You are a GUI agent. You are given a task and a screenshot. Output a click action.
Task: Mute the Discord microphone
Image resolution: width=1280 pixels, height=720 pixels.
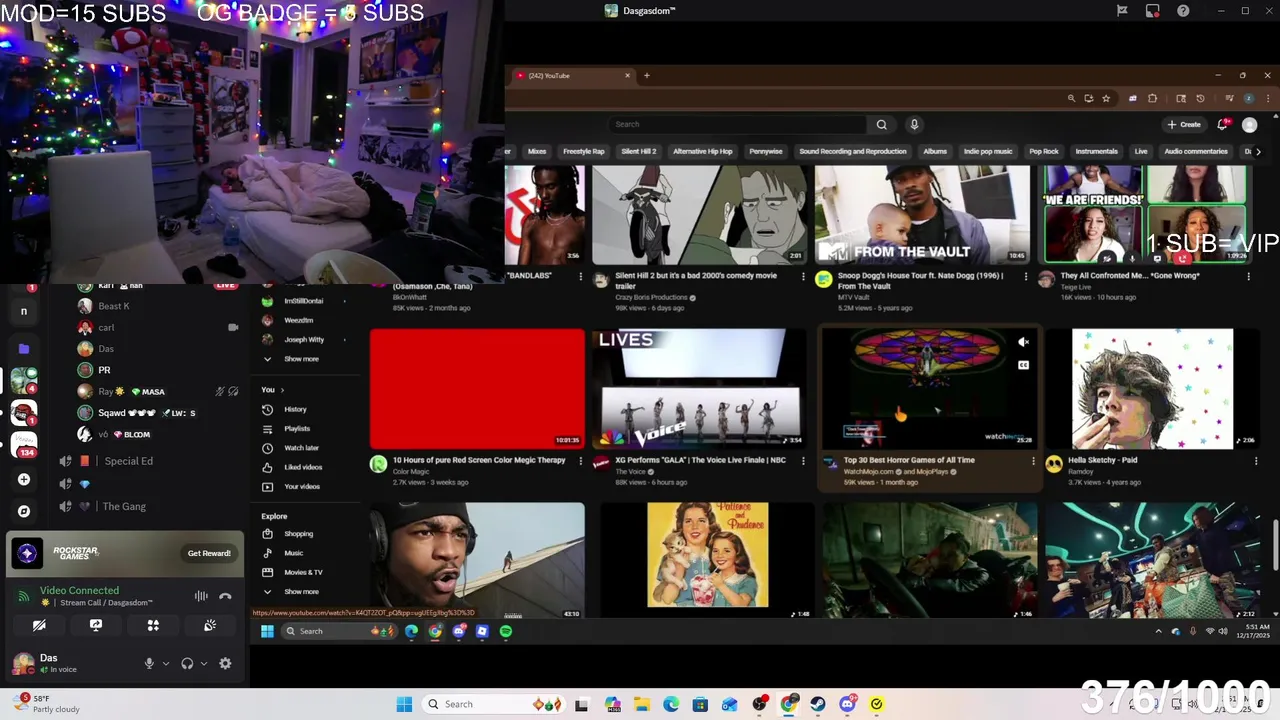pos(149,663)
